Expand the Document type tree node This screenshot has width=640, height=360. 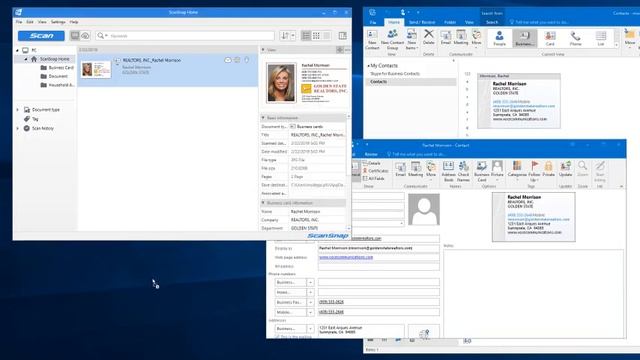17,110
